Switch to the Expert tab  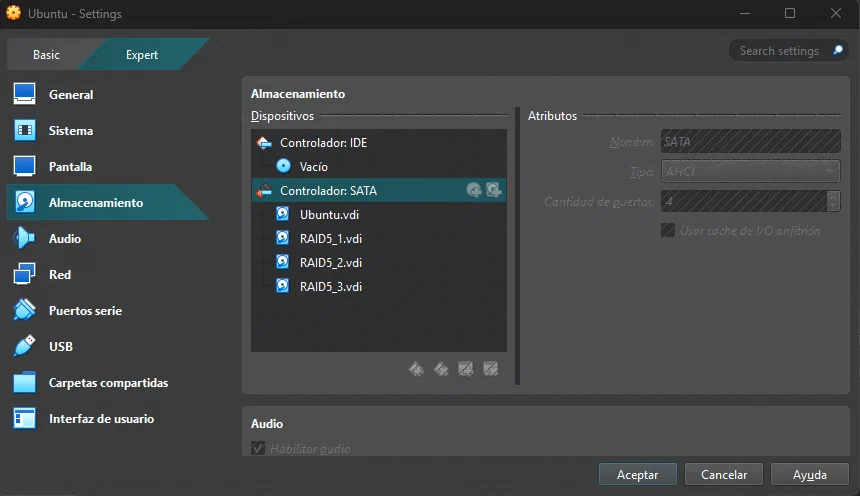coord(142,55)
